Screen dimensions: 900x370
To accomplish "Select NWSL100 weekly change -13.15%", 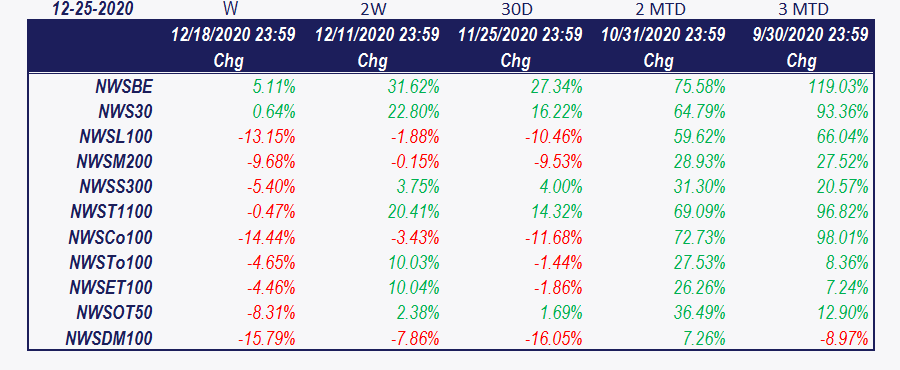I will pos(266,137).
